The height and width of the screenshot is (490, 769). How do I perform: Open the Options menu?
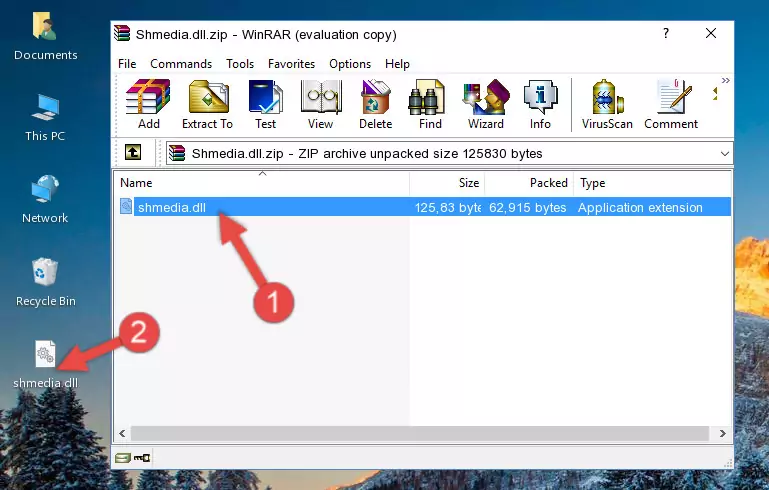coord(350,64)
